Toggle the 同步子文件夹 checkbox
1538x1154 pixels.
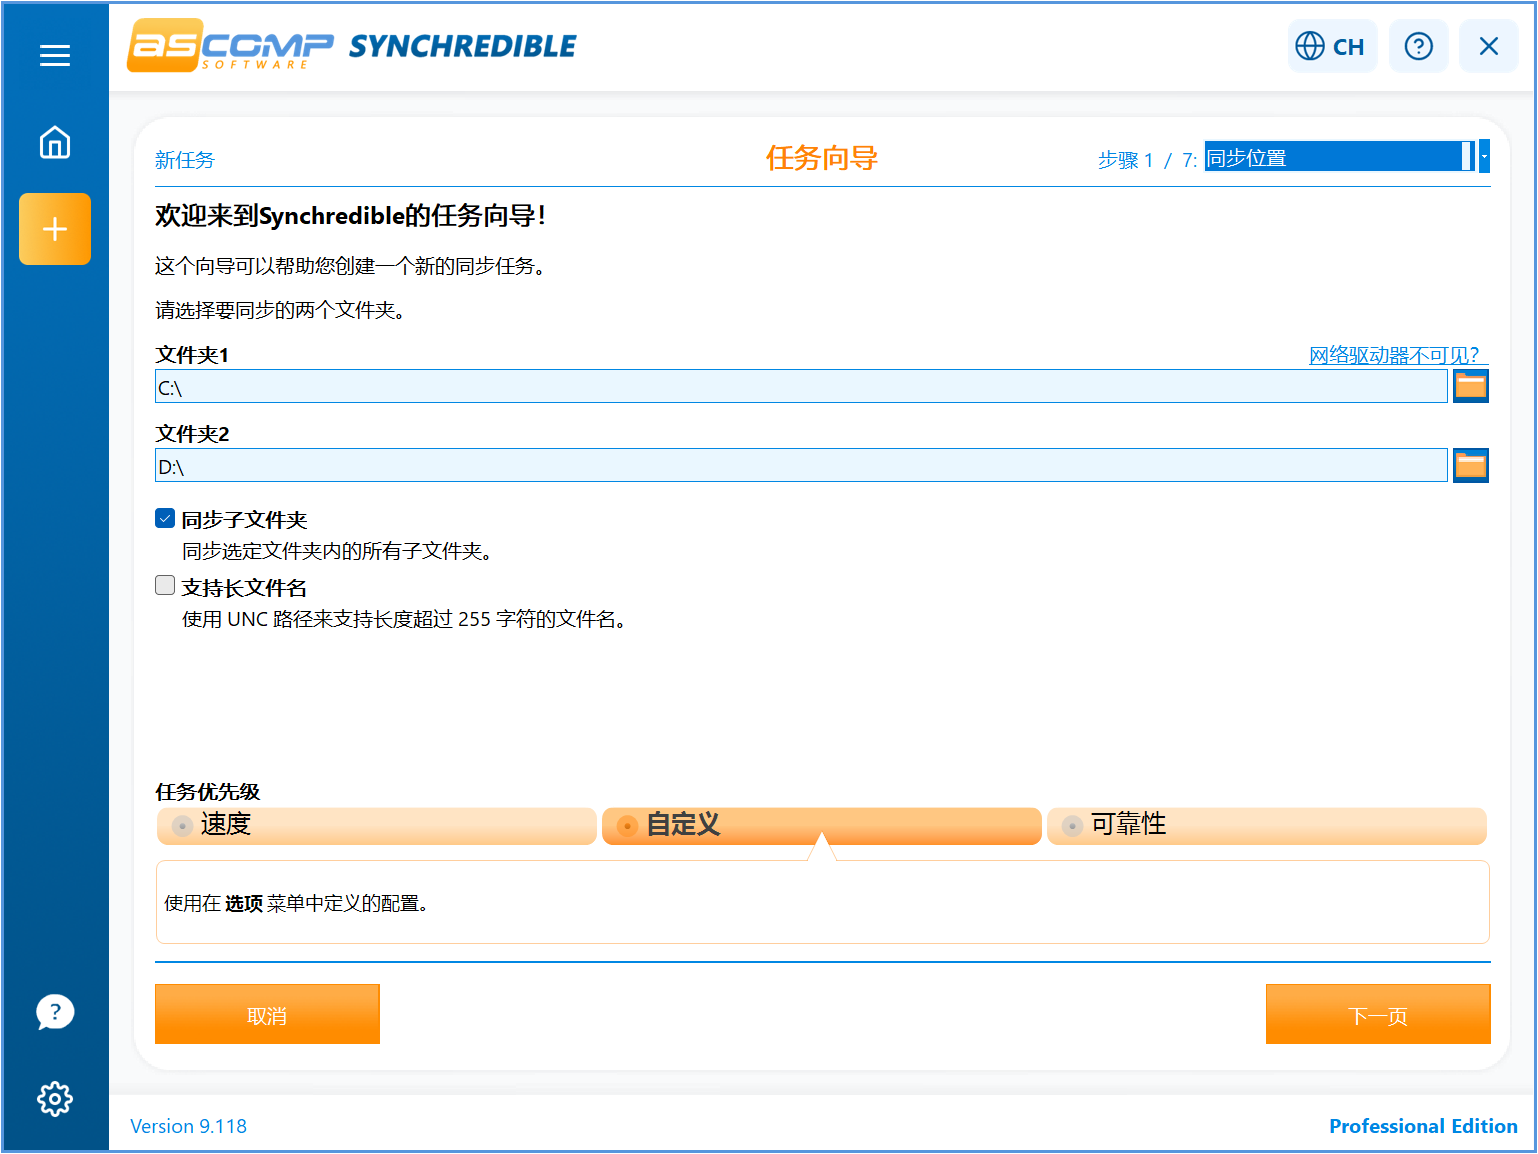165,518
